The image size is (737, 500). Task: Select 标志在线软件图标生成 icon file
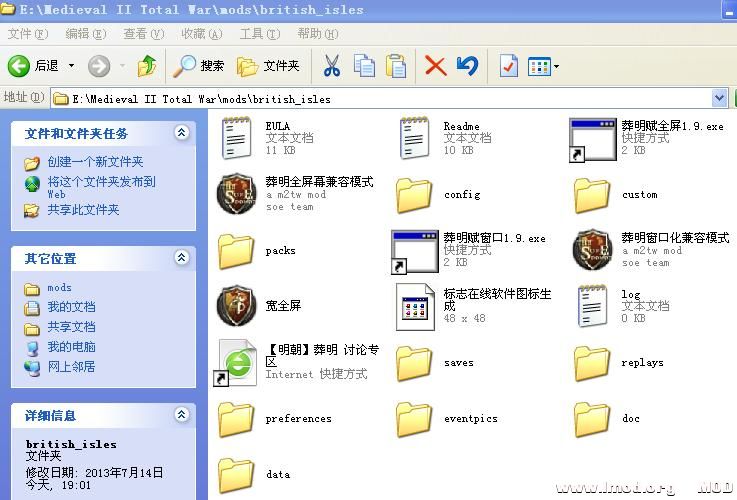pyautogui.click(x=415, y=307)
